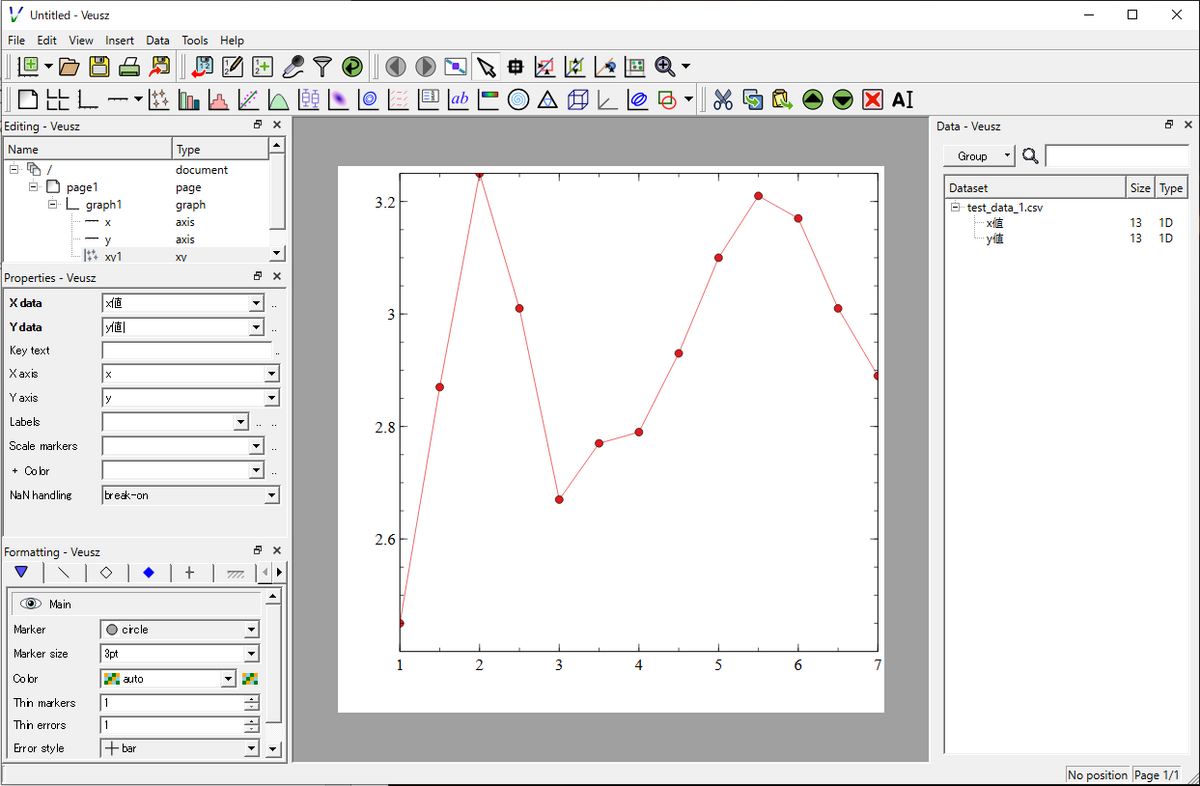The width and height of the screenshot is (1200, 786).
Task: Print using the printer icon
Action: point(129,67)
